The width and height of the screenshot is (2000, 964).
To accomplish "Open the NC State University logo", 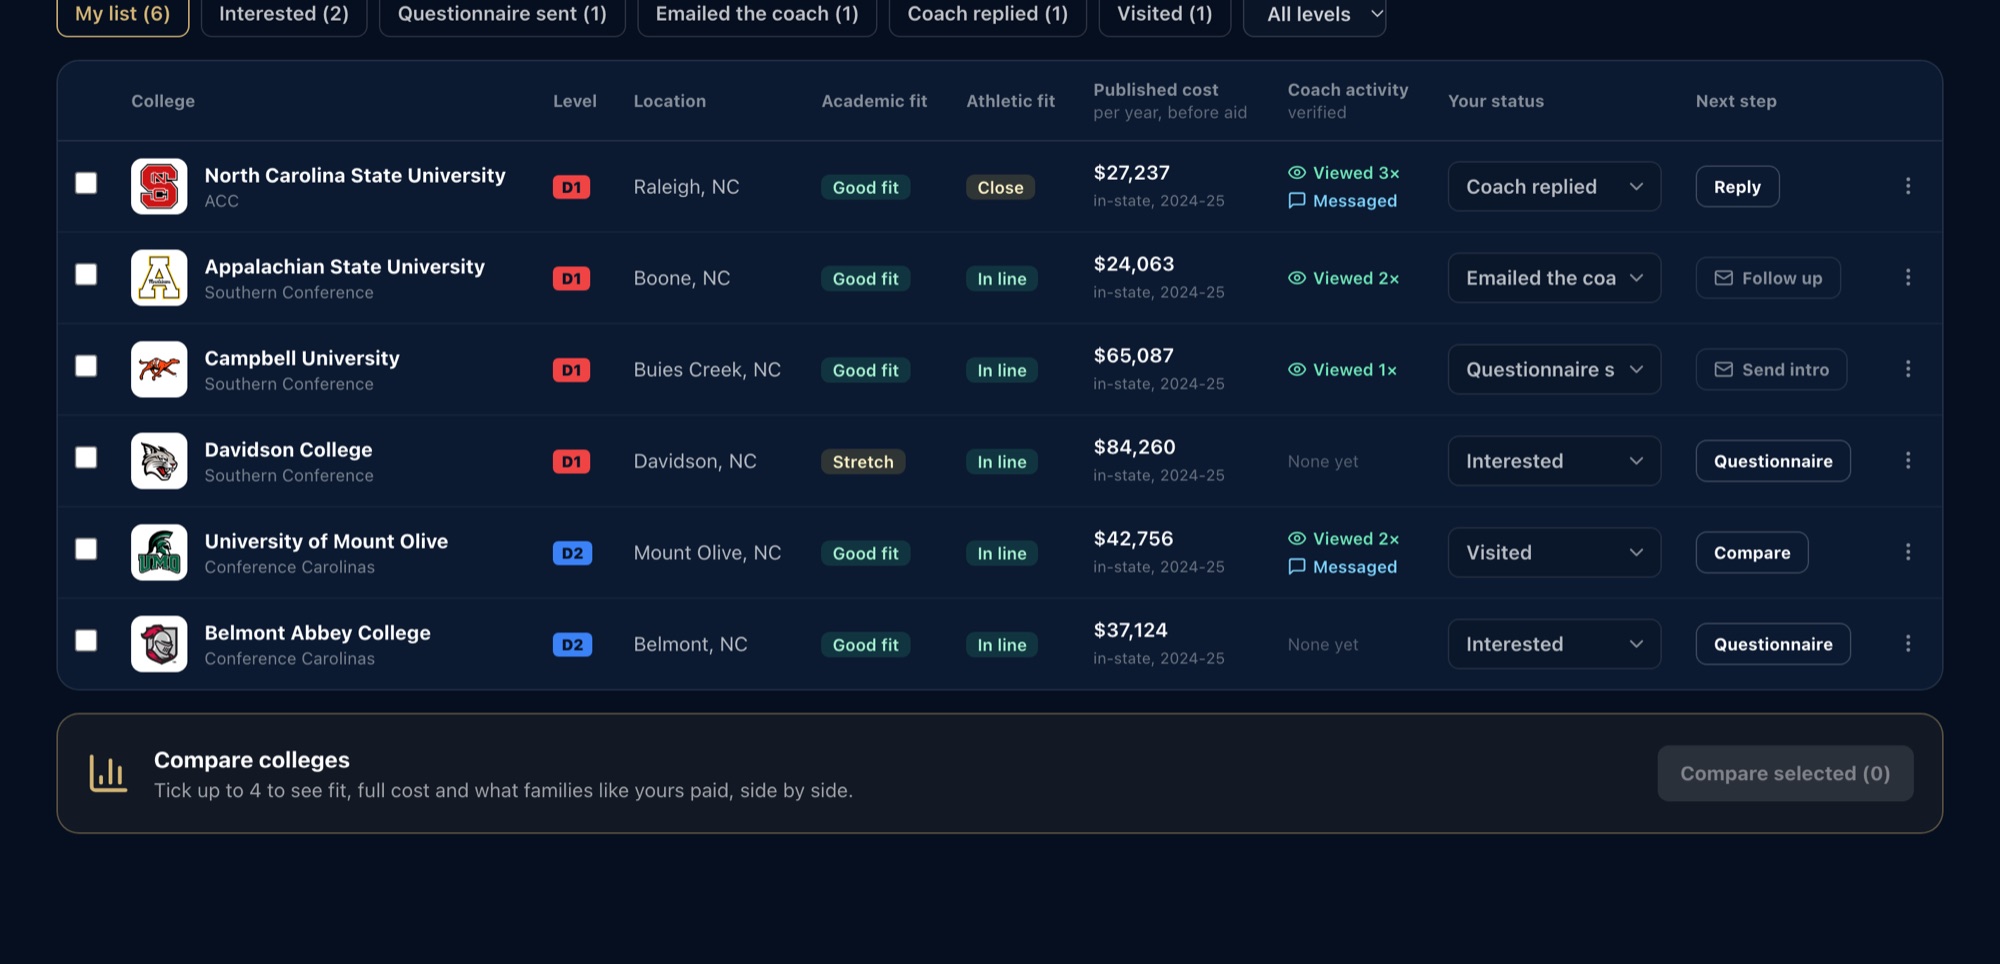I will coord(159,186).
